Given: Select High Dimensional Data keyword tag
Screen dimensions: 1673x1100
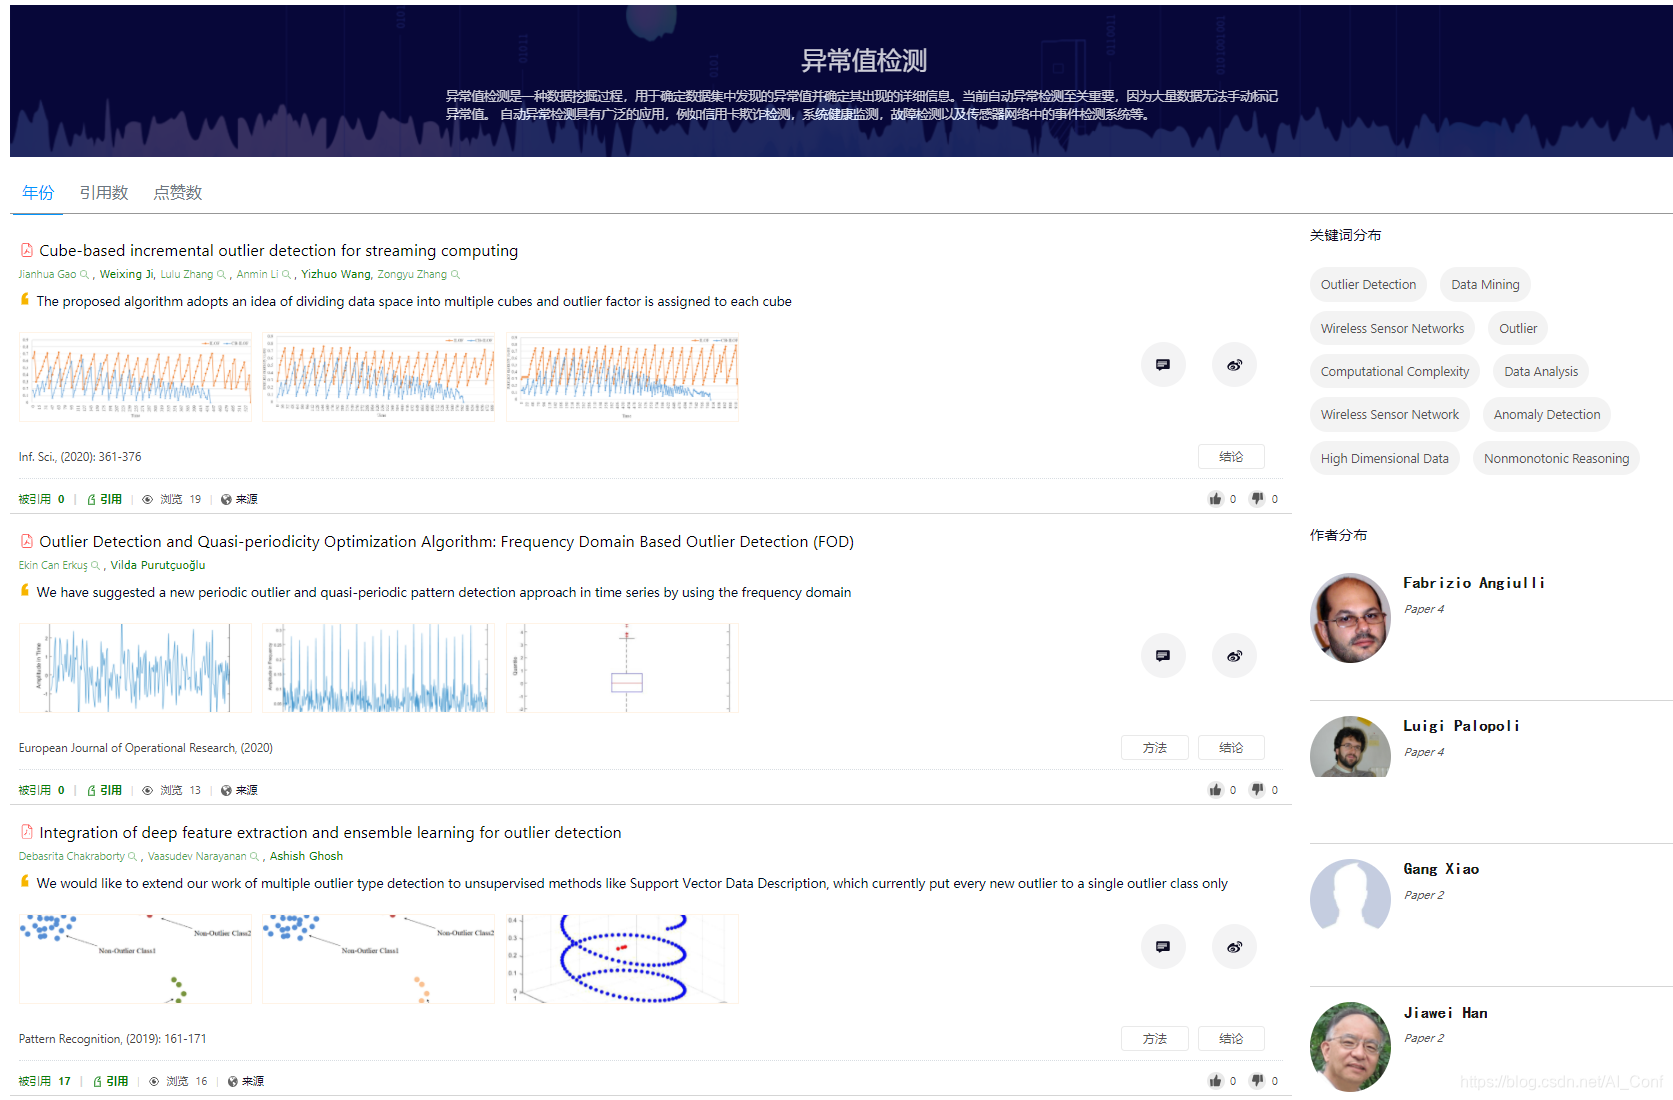Looking at the screenshot, I should click(1385, 459).
